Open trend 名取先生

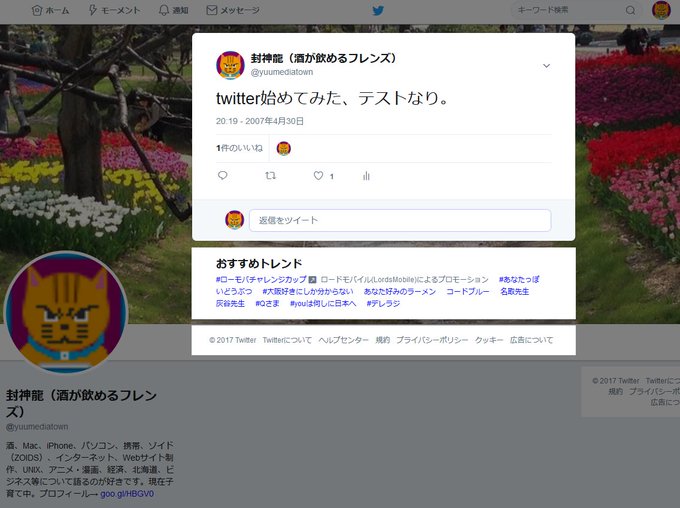[514, 292]
